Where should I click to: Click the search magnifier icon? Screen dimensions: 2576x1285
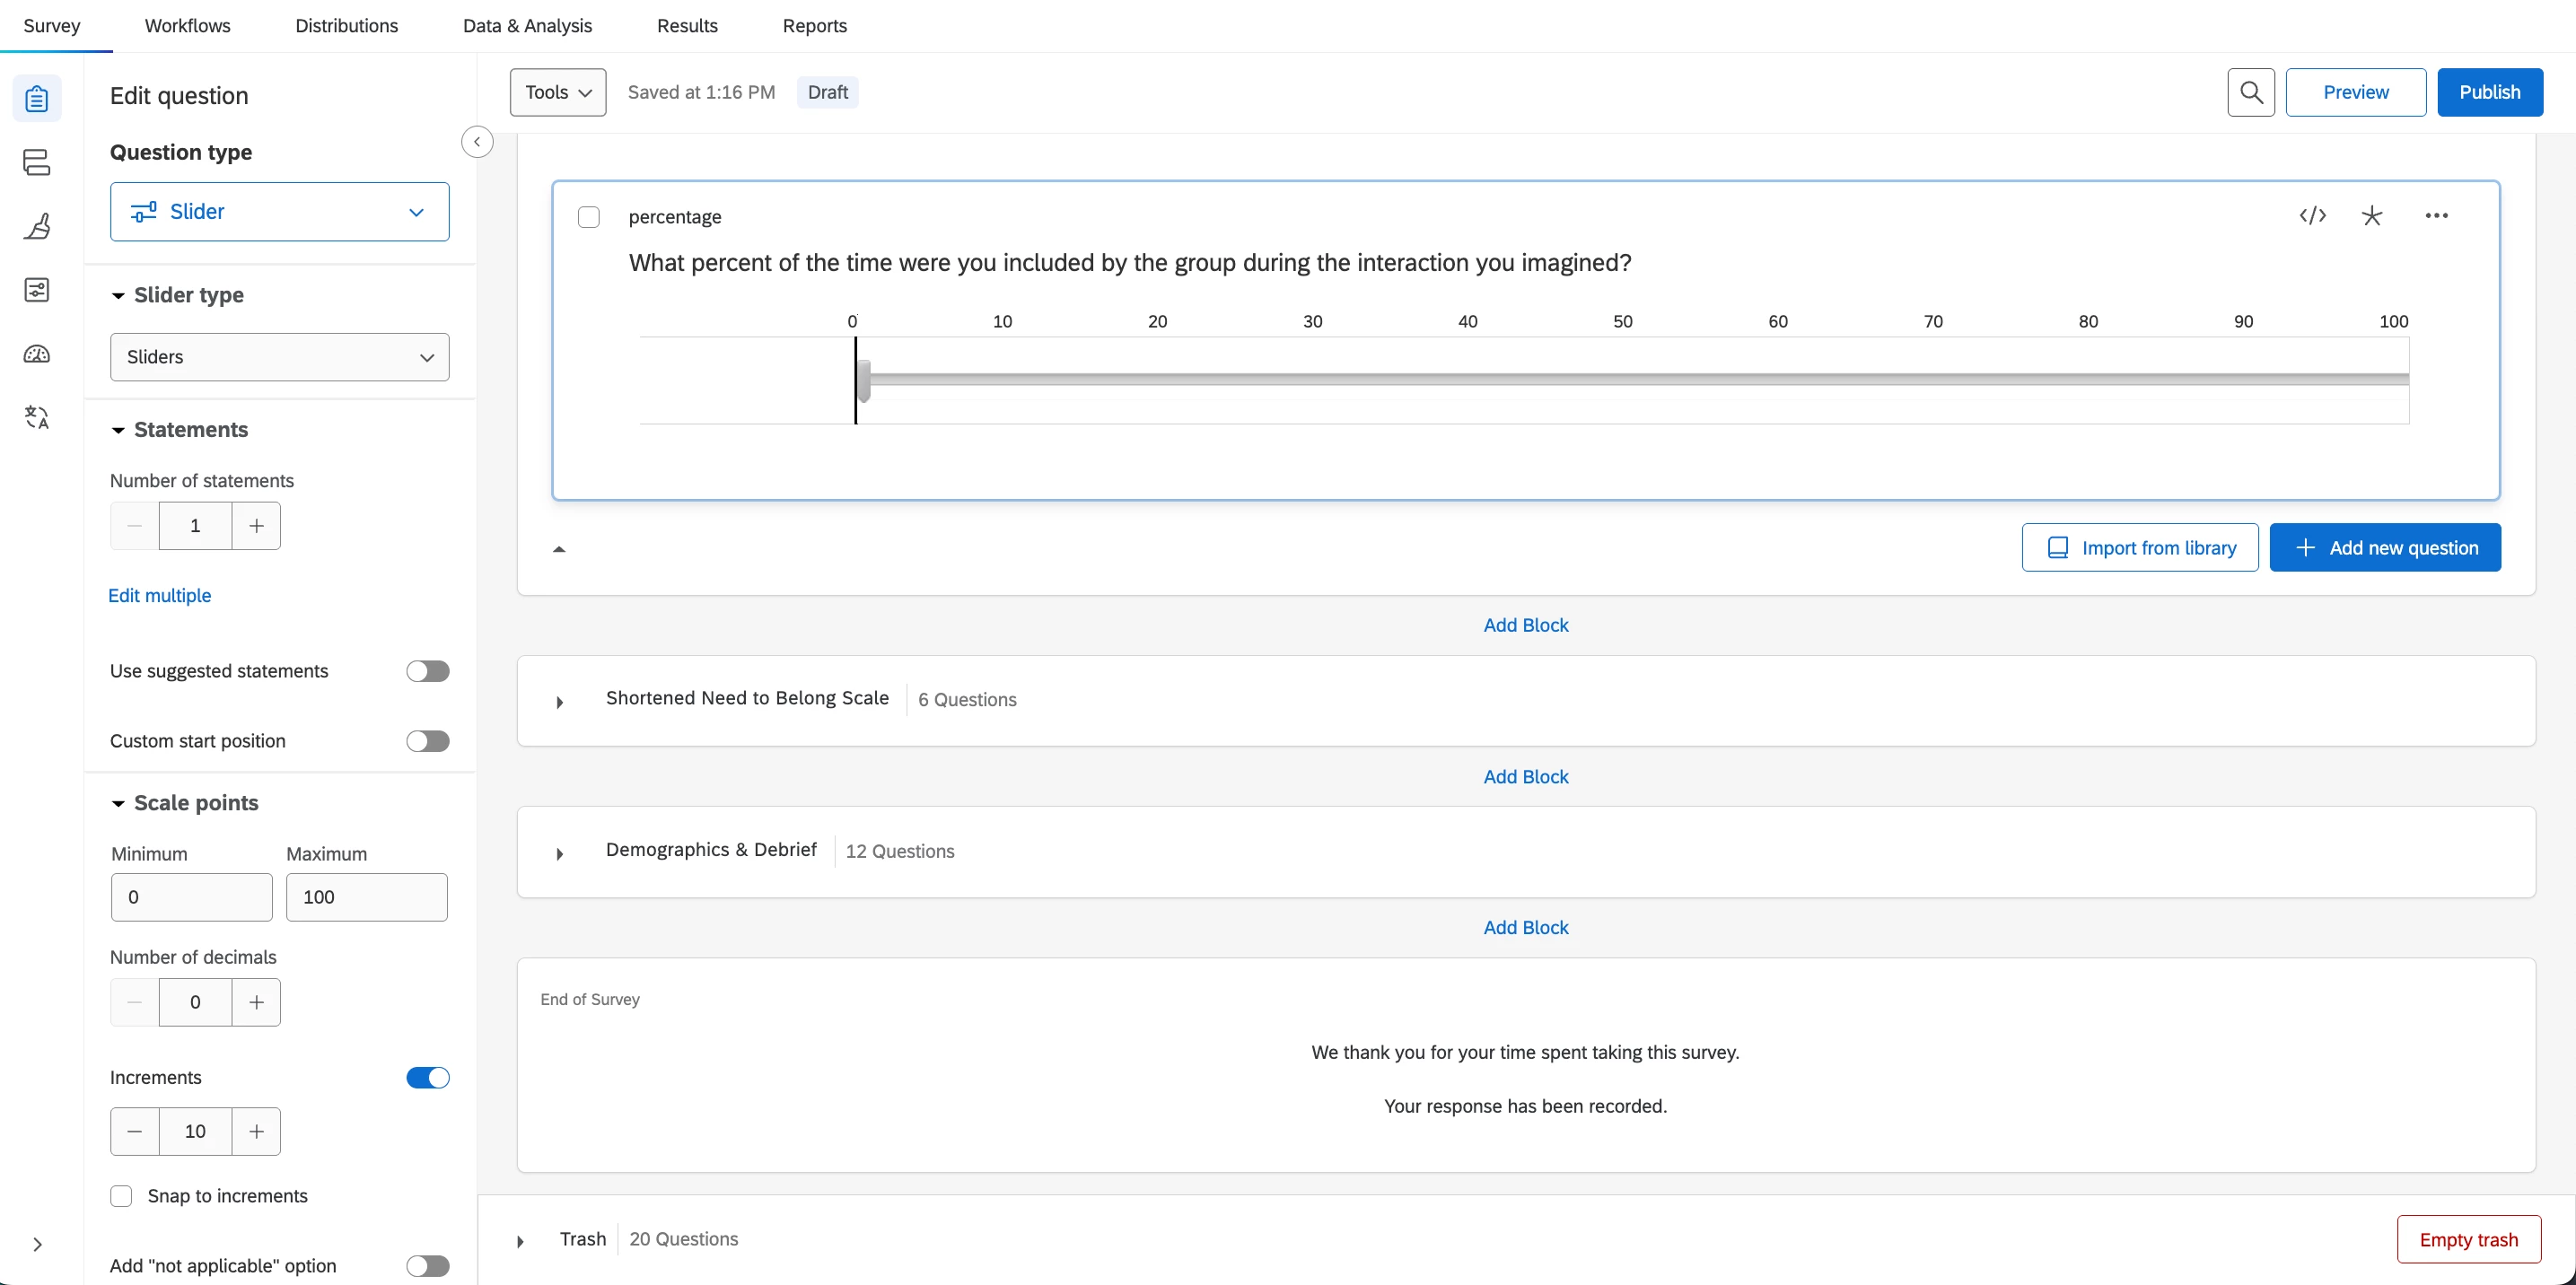click(2250, 92)
